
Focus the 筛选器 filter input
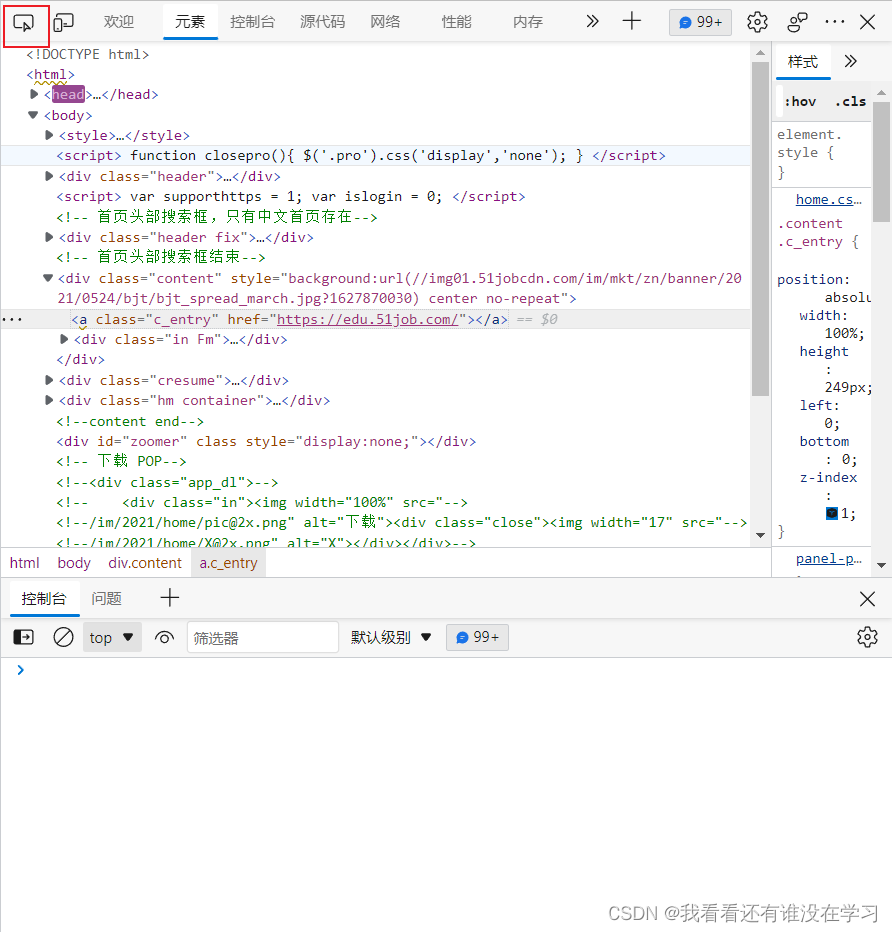point(263,638)
